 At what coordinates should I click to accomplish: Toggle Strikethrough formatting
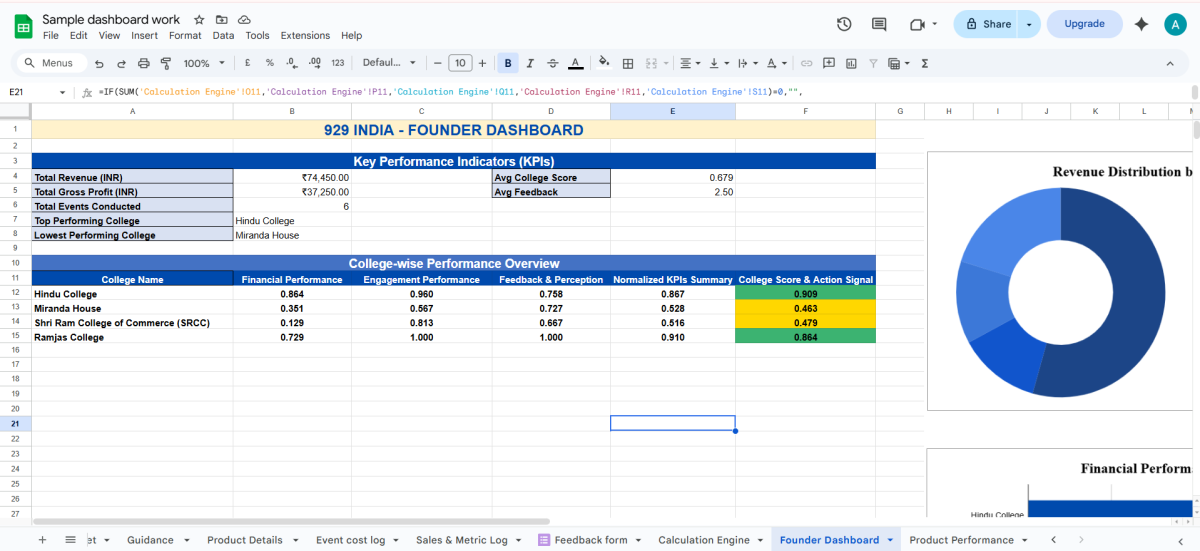tap(552, 63)
